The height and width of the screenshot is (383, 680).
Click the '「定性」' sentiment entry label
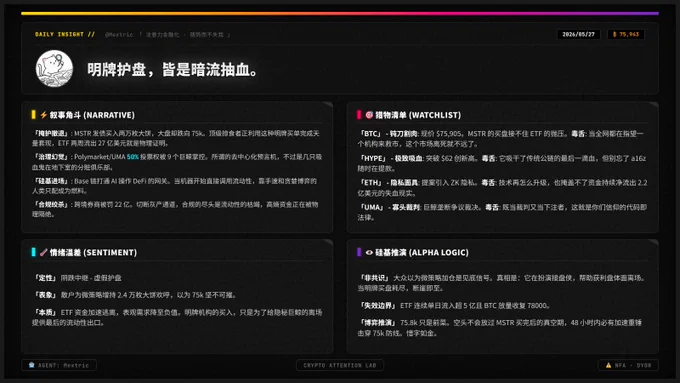click(x=46, y=278)
